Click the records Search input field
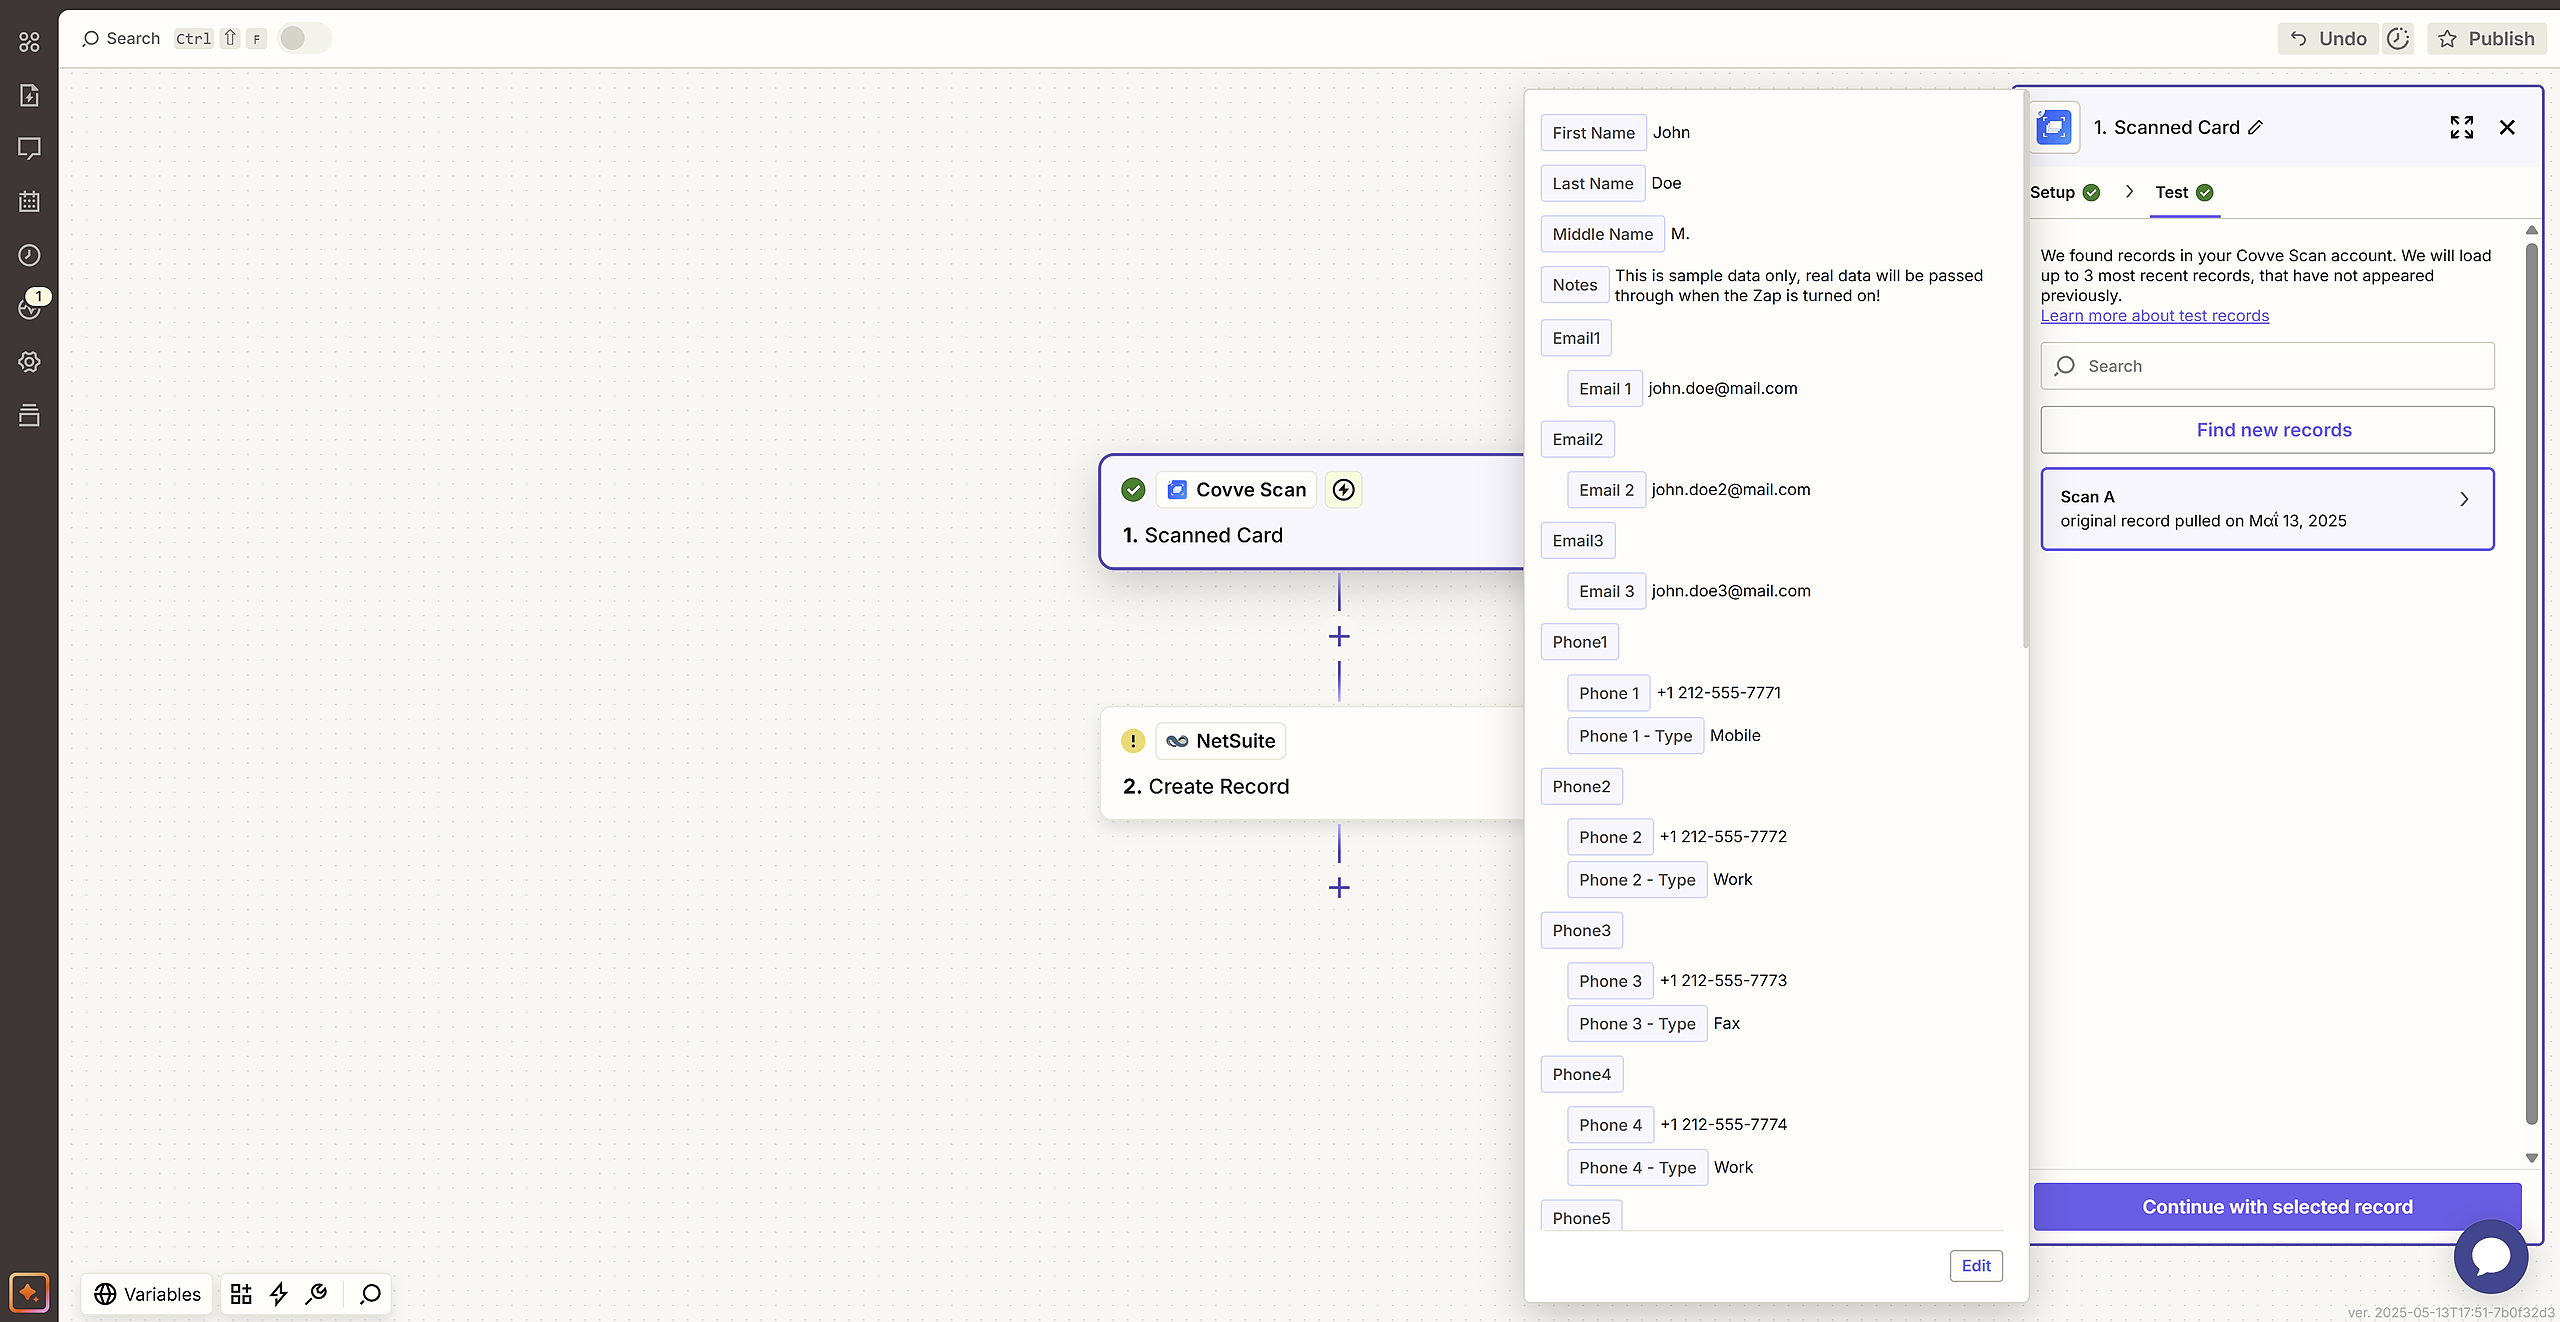The width and height of the screenshot is (2560, 1322). point(2267,366)
